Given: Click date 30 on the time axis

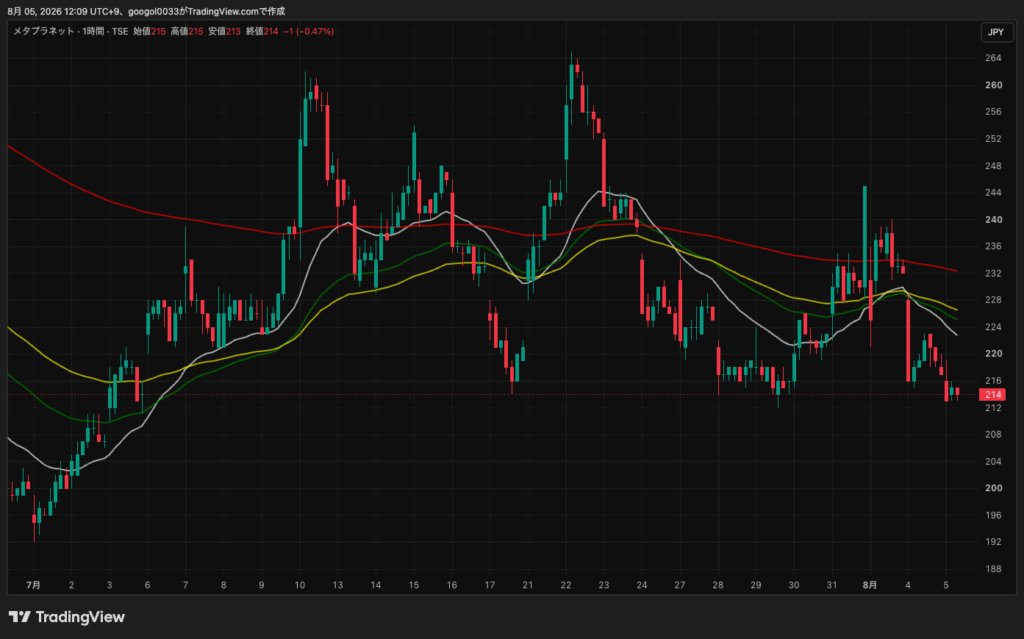Looking at the screenshot, I should [793, 585].
